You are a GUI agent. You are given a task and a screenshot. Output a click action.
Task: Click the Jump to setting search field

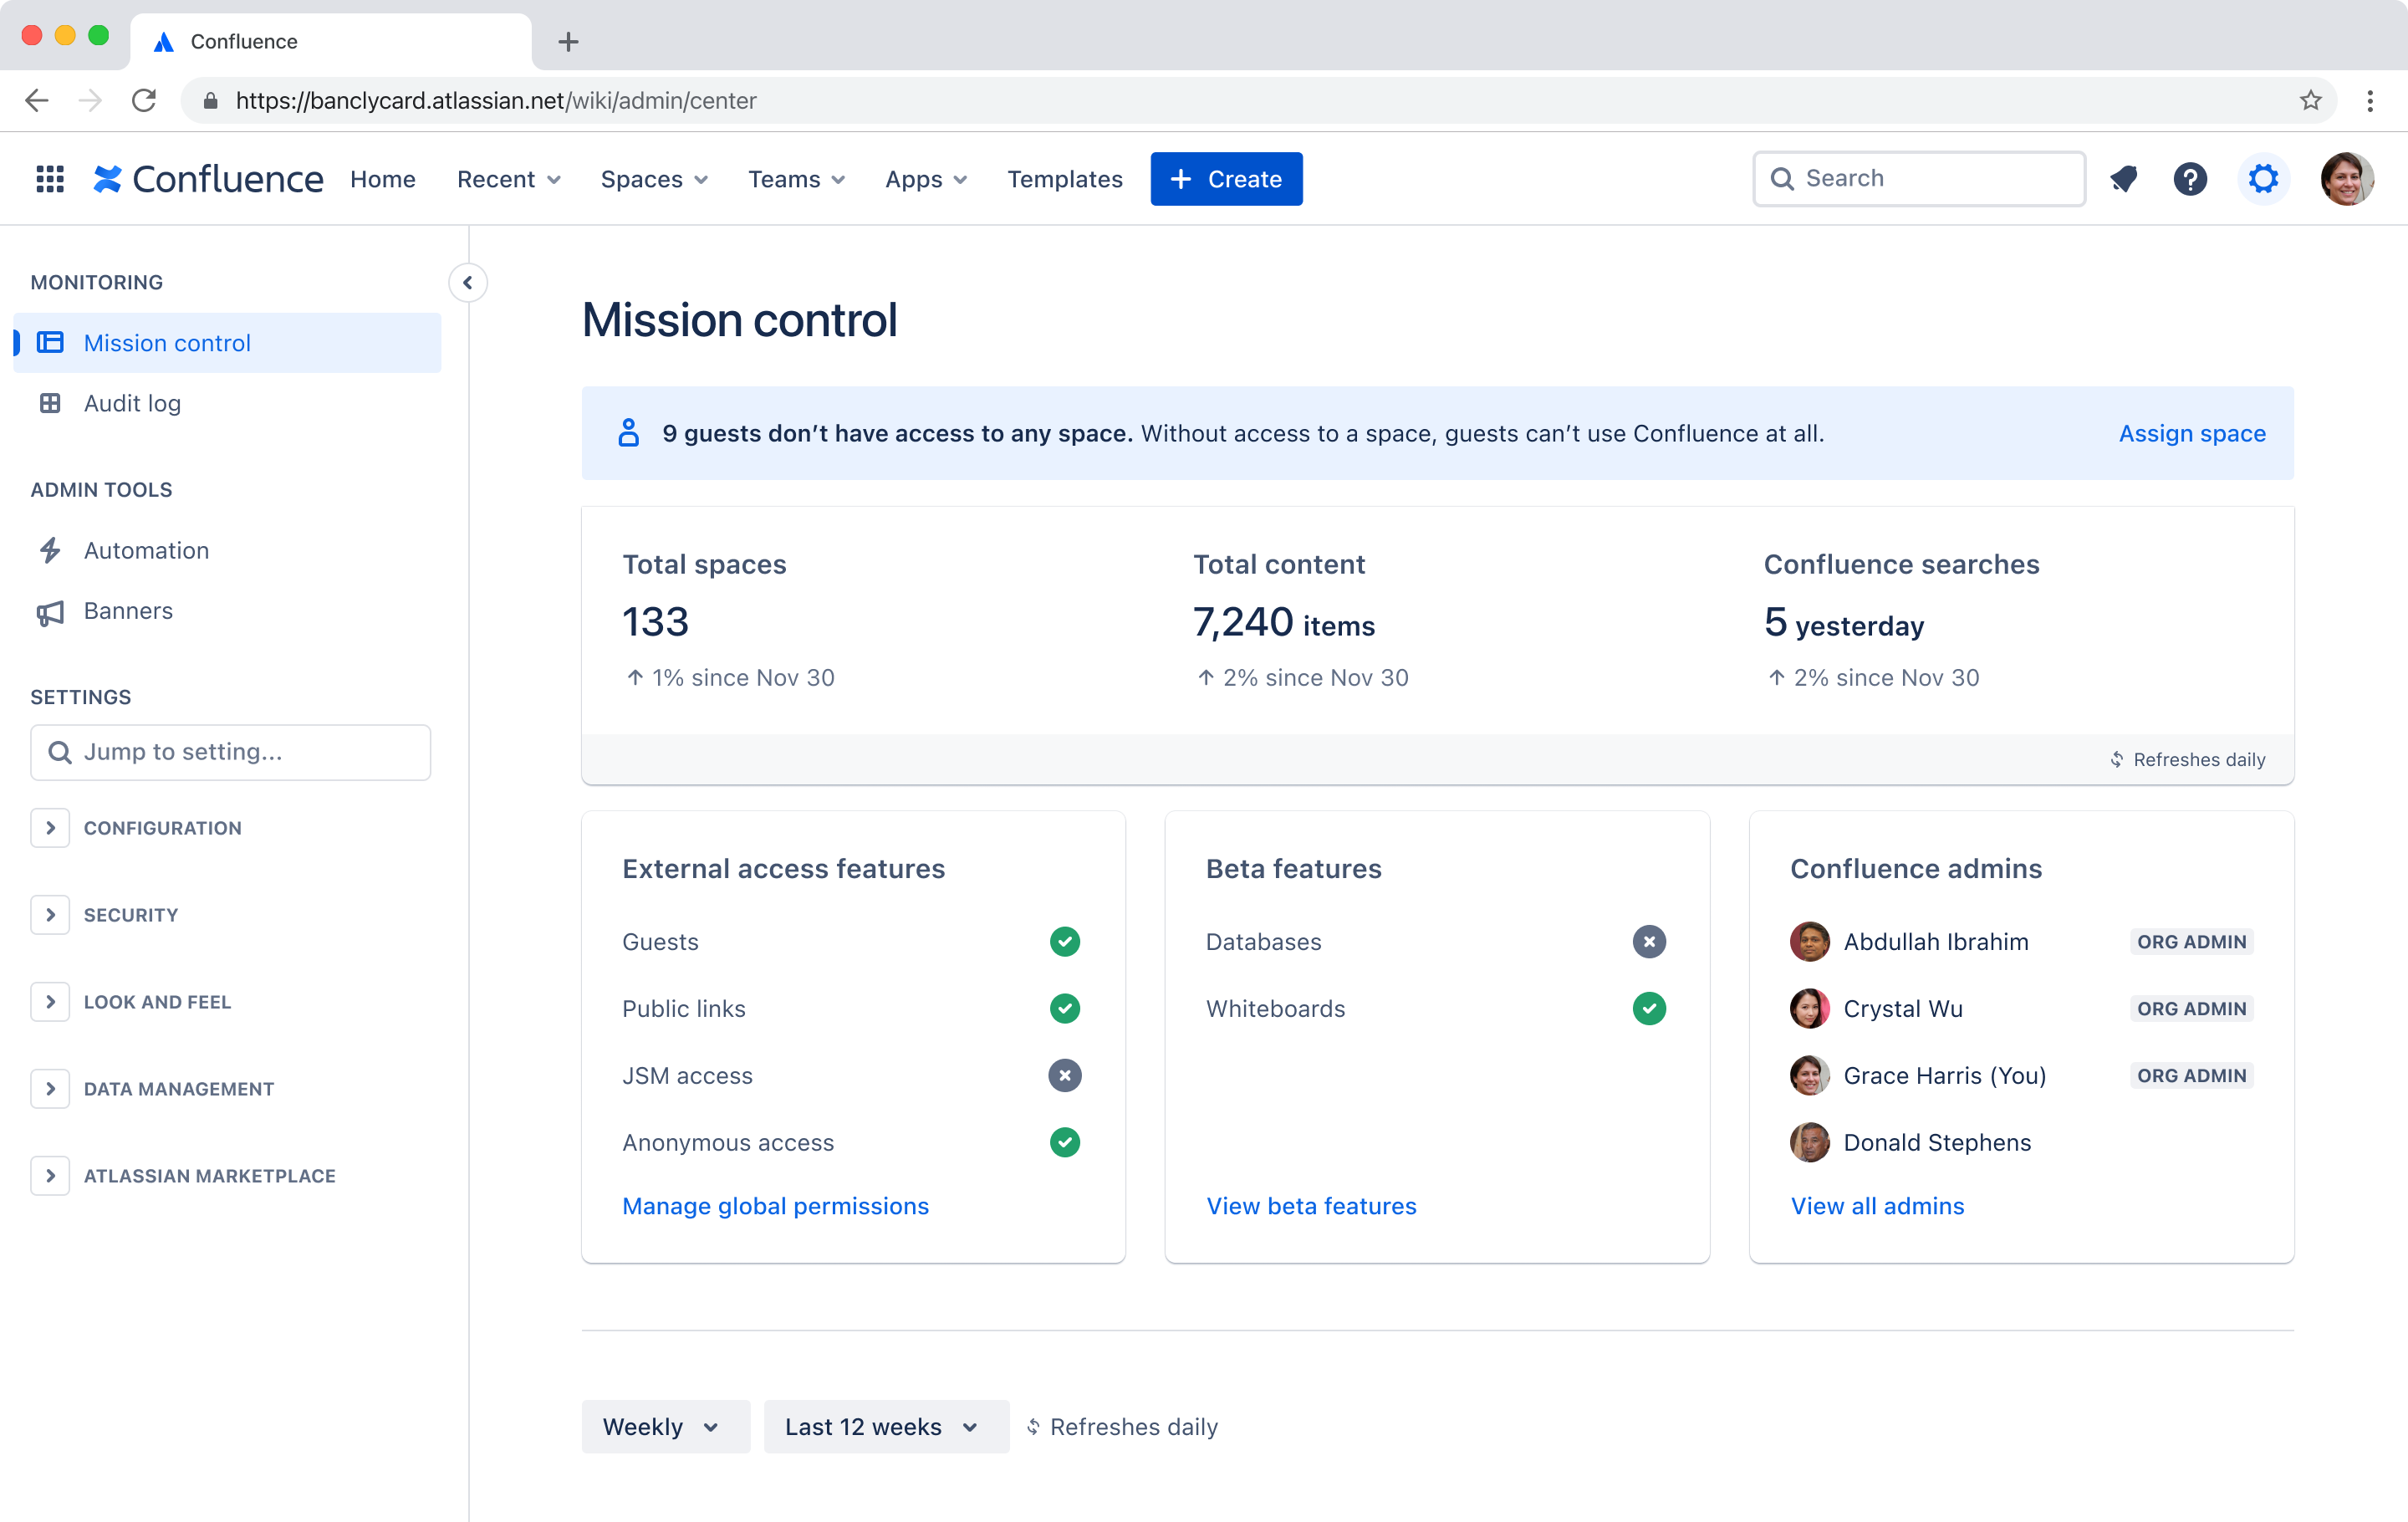pos(230,752)
